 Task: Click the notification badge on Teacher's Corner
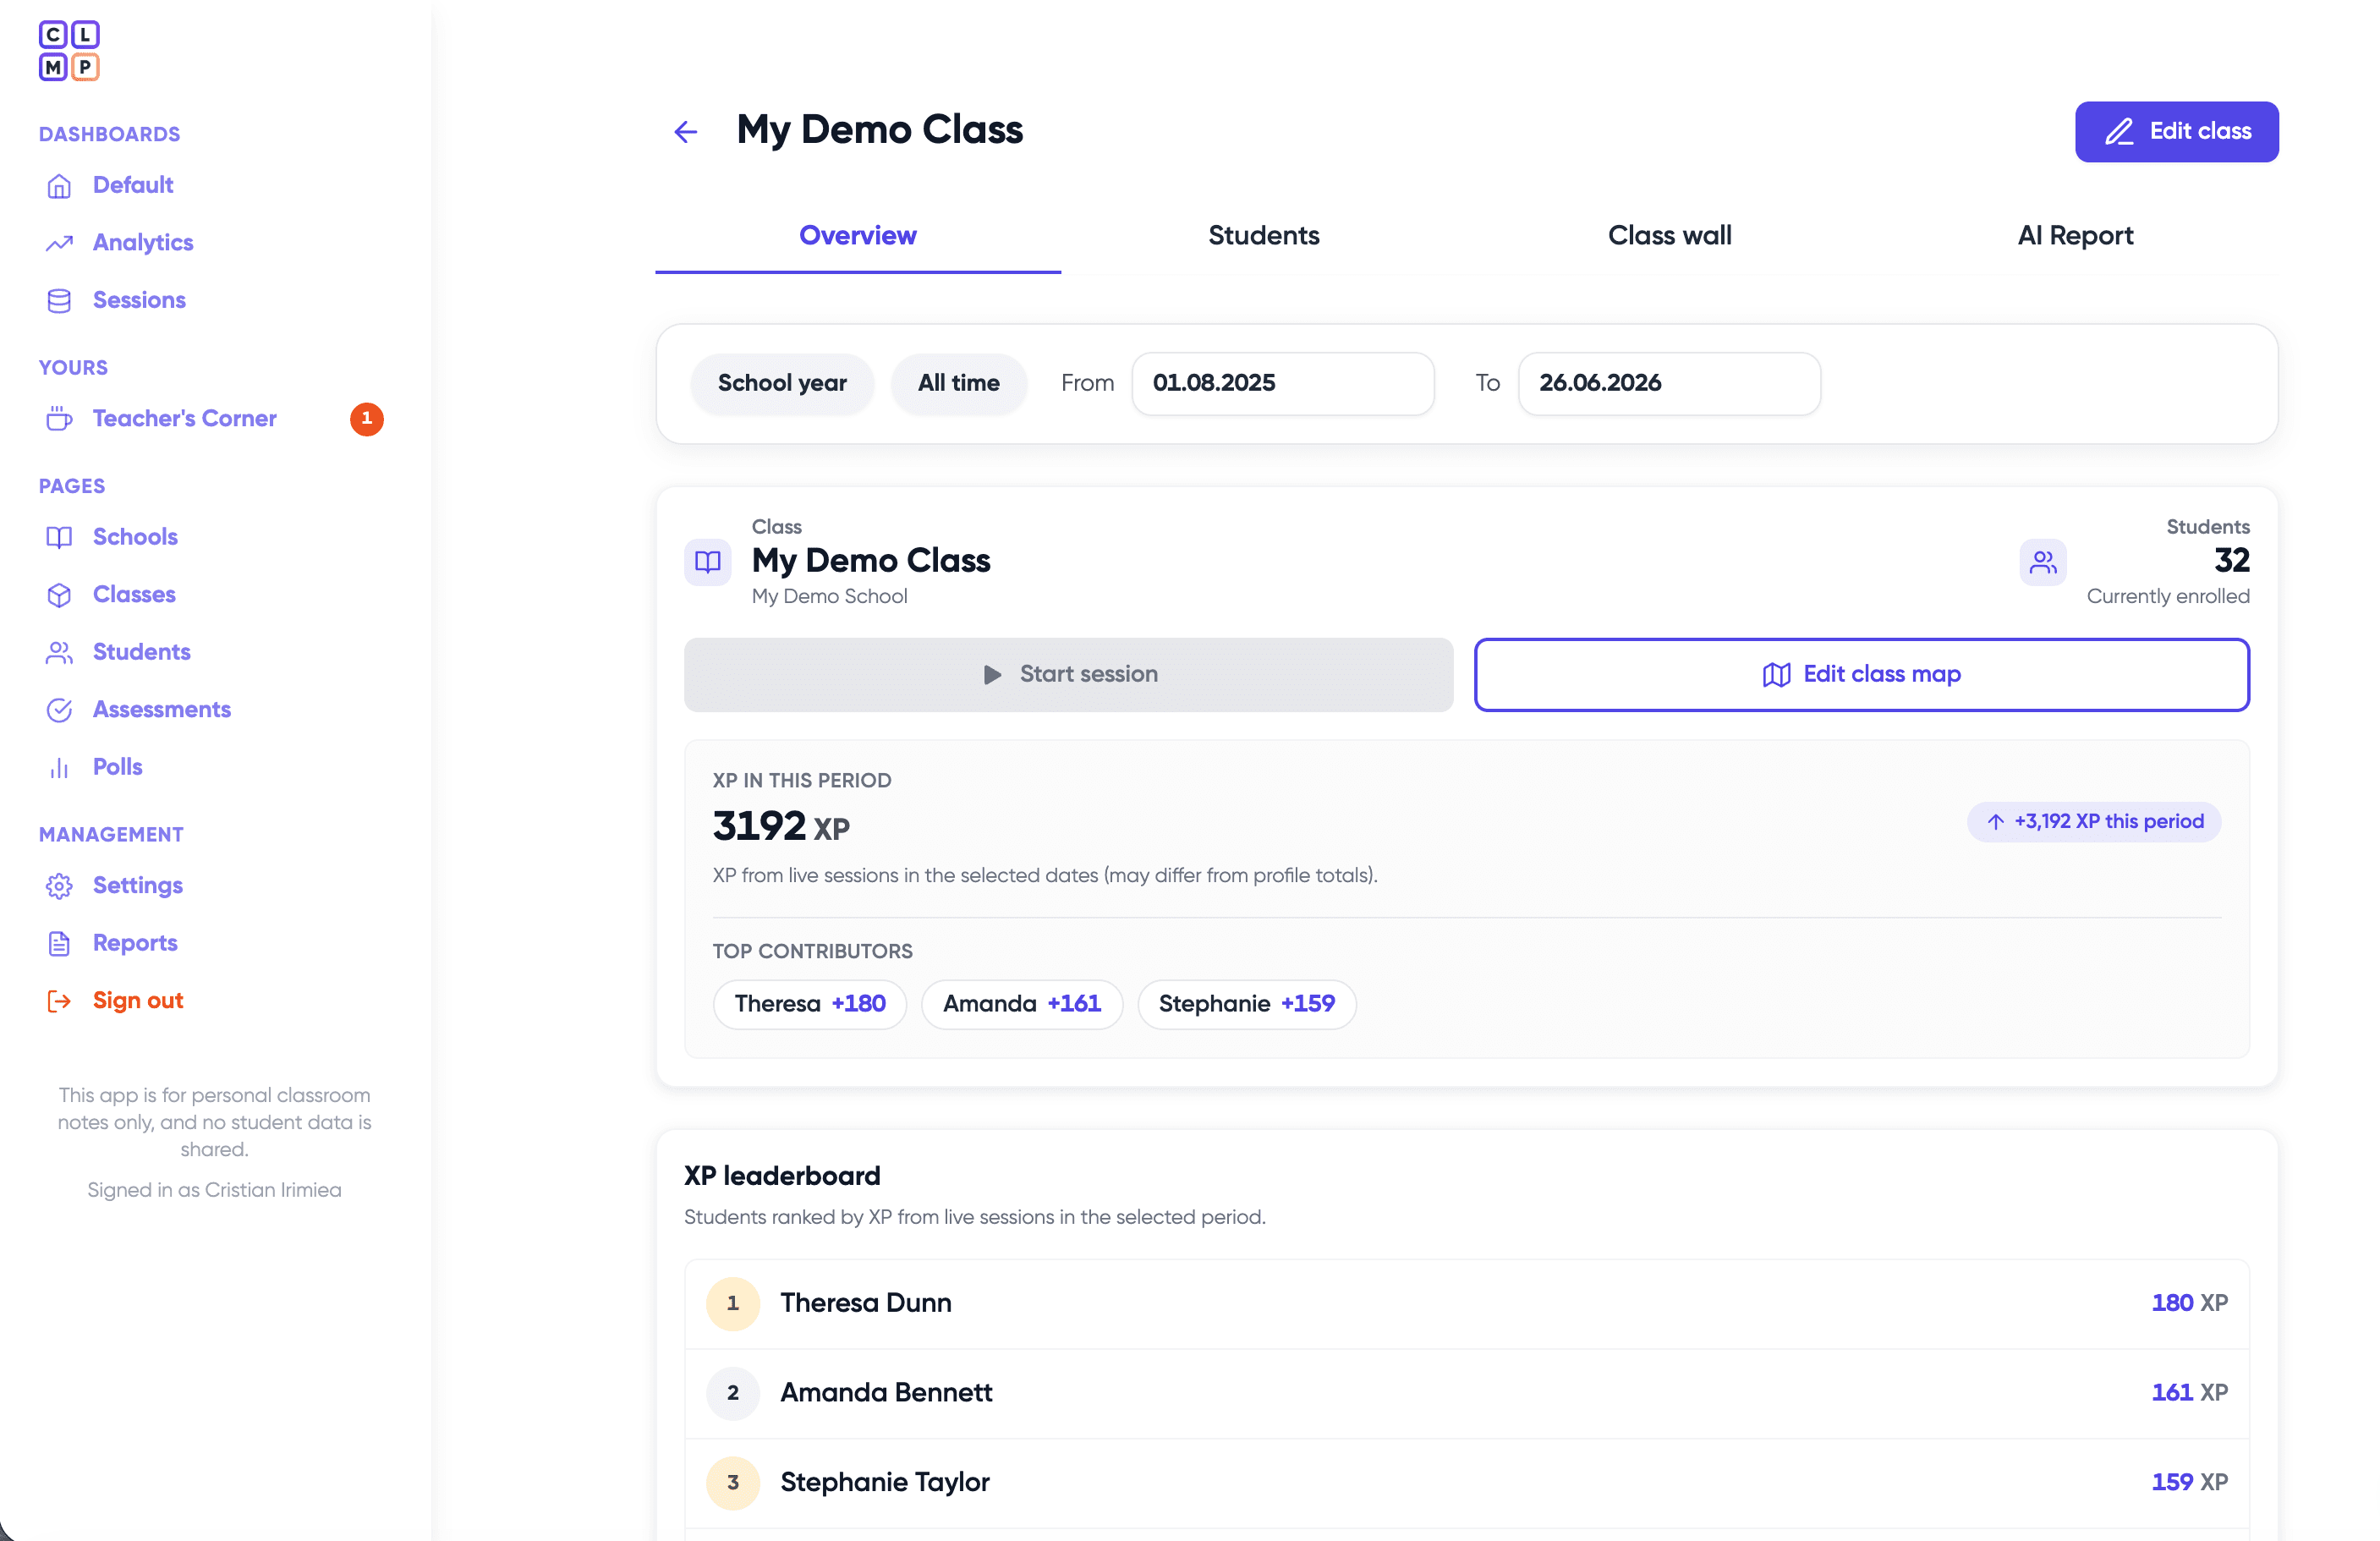pos(367,419)
